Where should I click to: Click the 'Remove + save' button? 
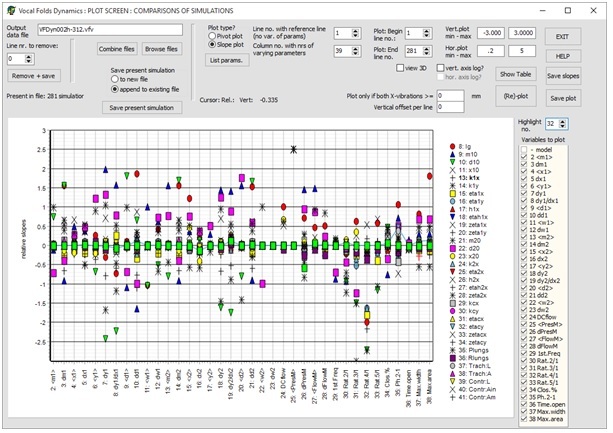(x=34, y=76)
